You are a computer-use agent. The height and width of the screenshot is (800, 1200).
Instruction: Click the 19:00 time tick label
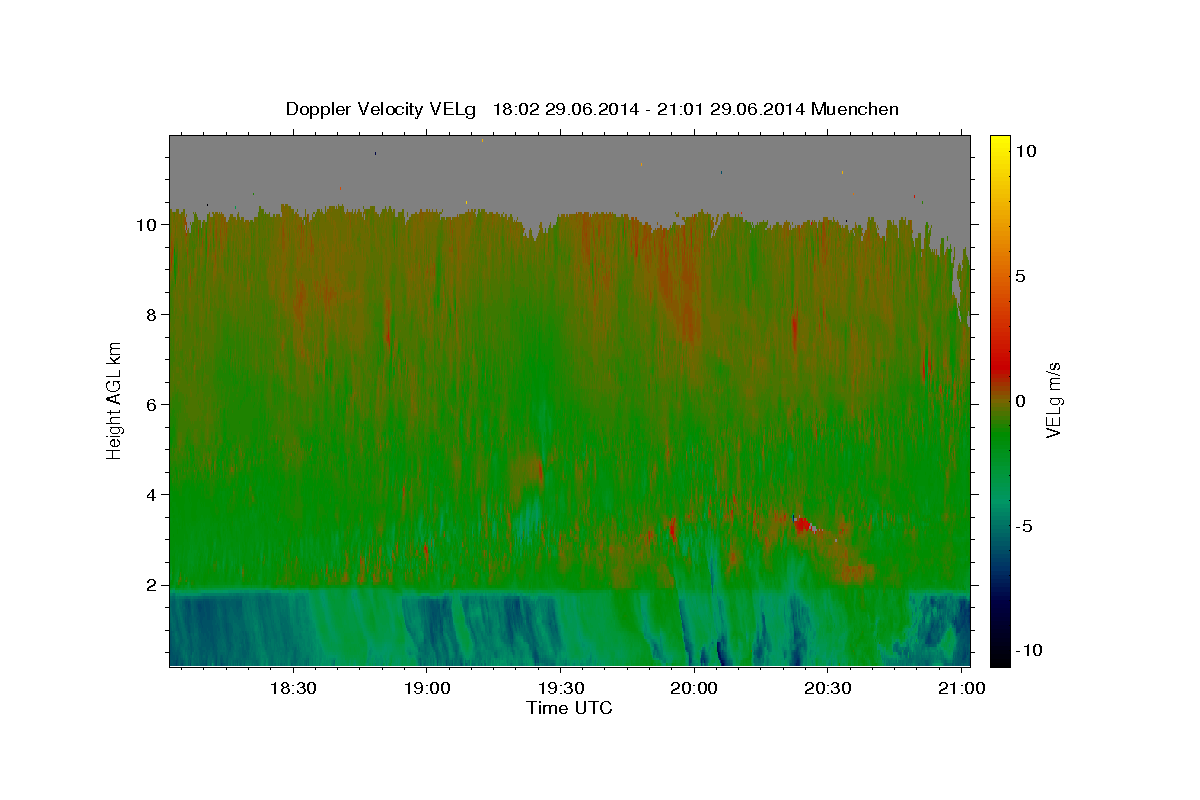pos(426,689)
